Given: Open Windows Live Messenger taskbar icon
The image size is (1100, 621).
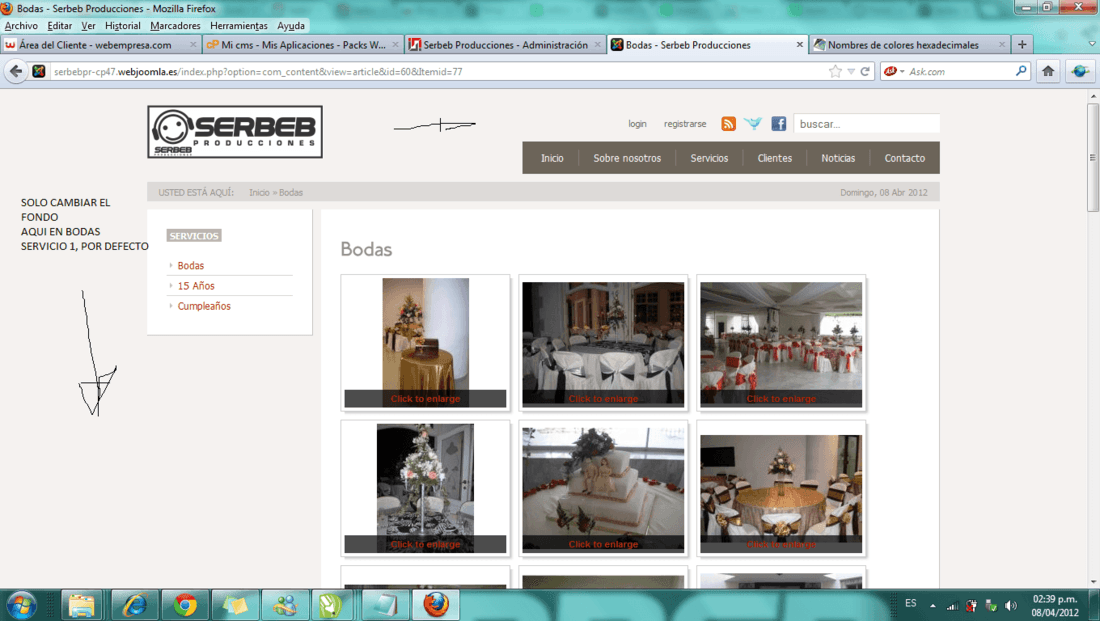Looking at the screenshot, I should 285,605.
